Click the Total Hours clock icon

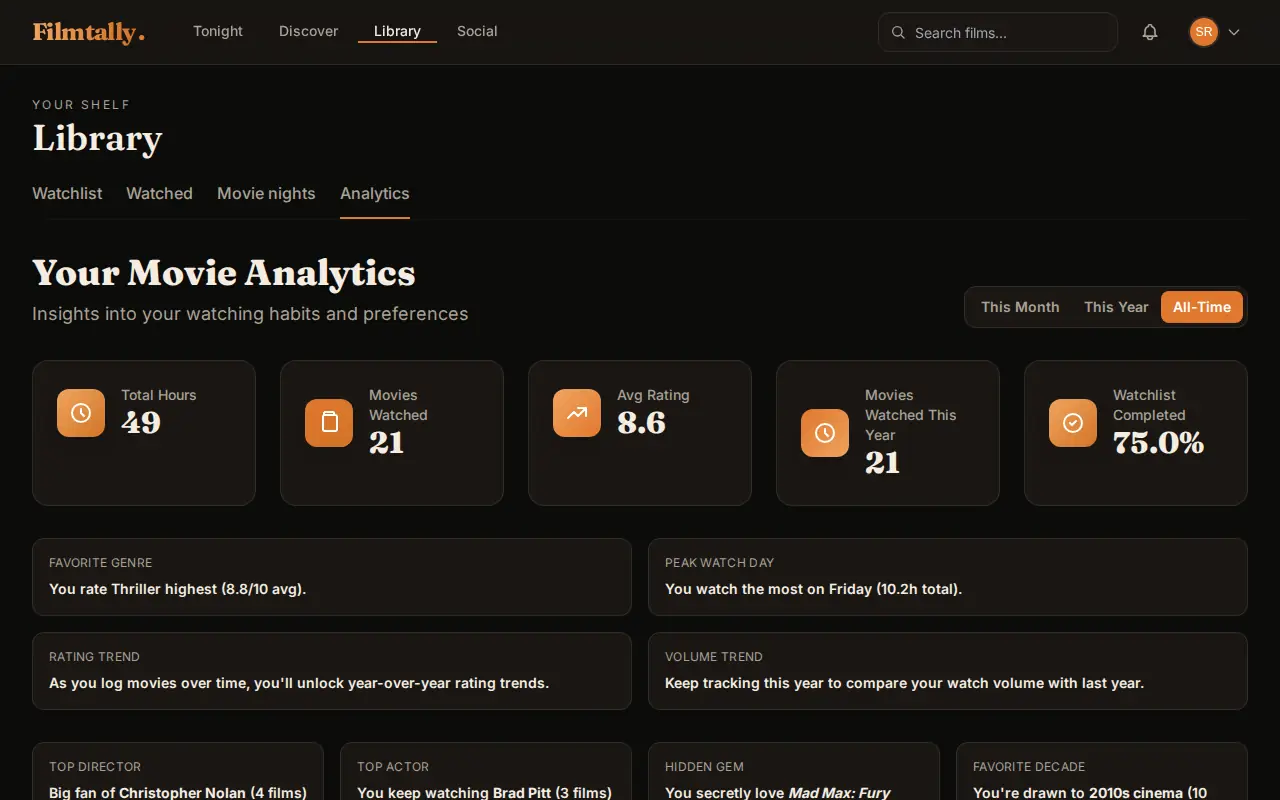coord(81,413)
